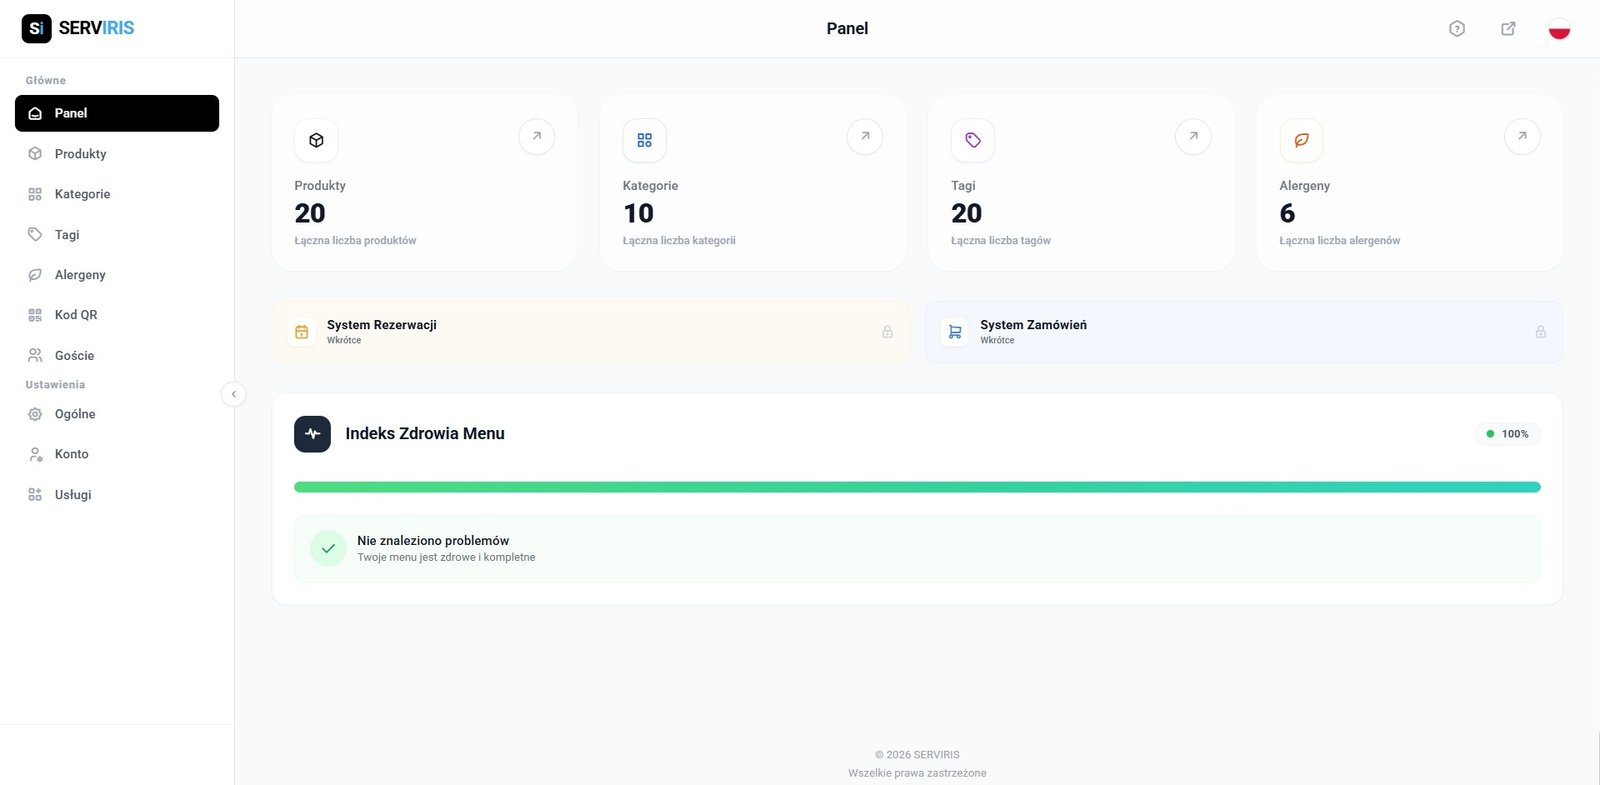
Task: Click the arrow icon on Produkty card
Action: point(536,137)
